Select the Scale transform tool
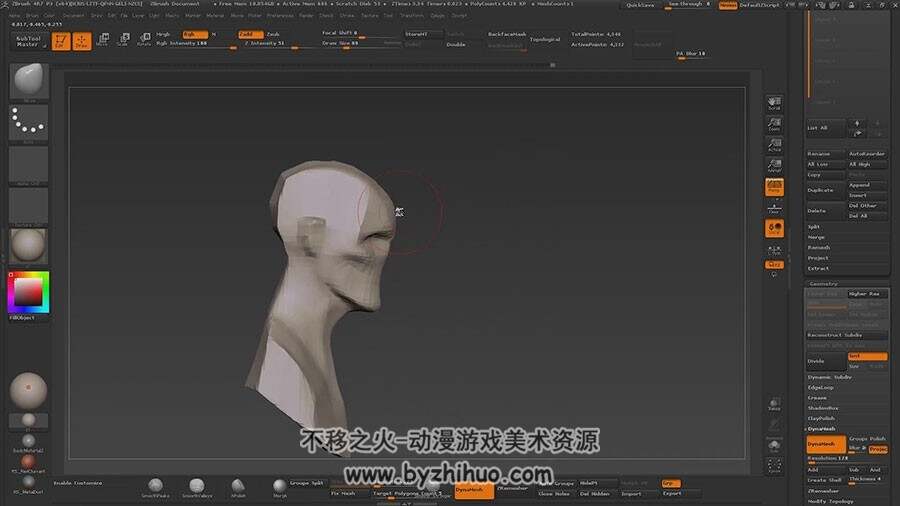Image resolution: width=900 pixels, height=506 pixels. 123,40
